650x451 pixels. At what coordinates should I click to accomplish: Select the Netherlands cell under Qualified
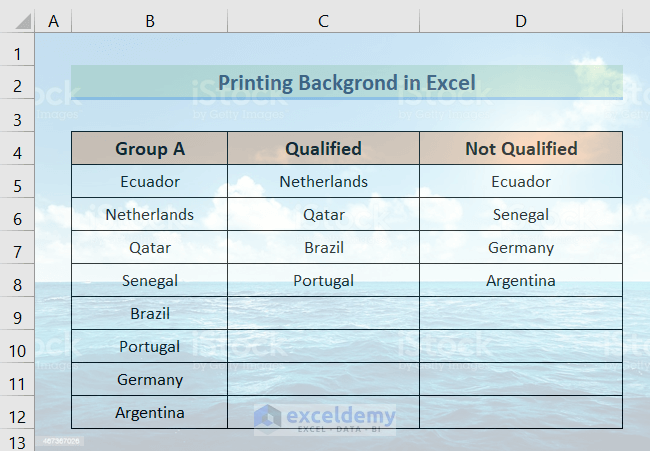pos(323,182)
